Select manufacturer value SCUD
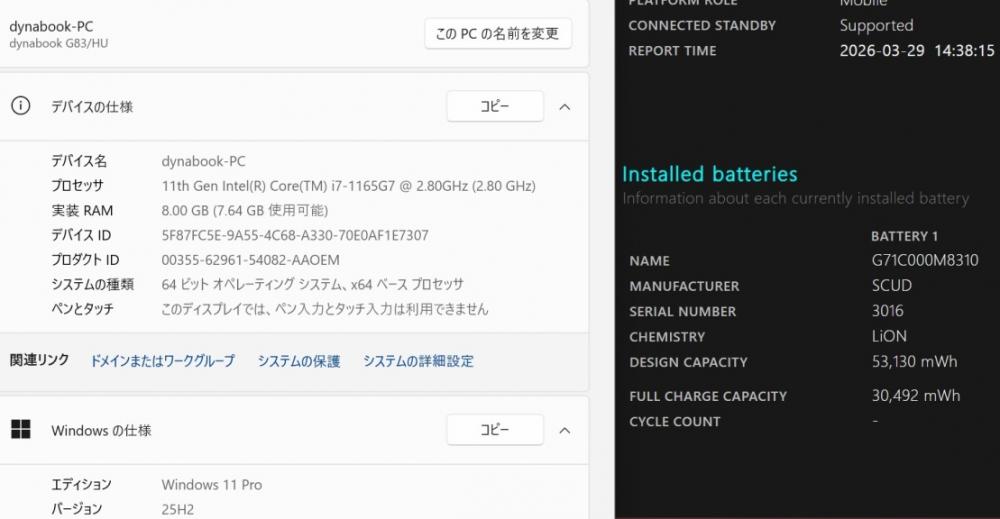 coord(892,286)
